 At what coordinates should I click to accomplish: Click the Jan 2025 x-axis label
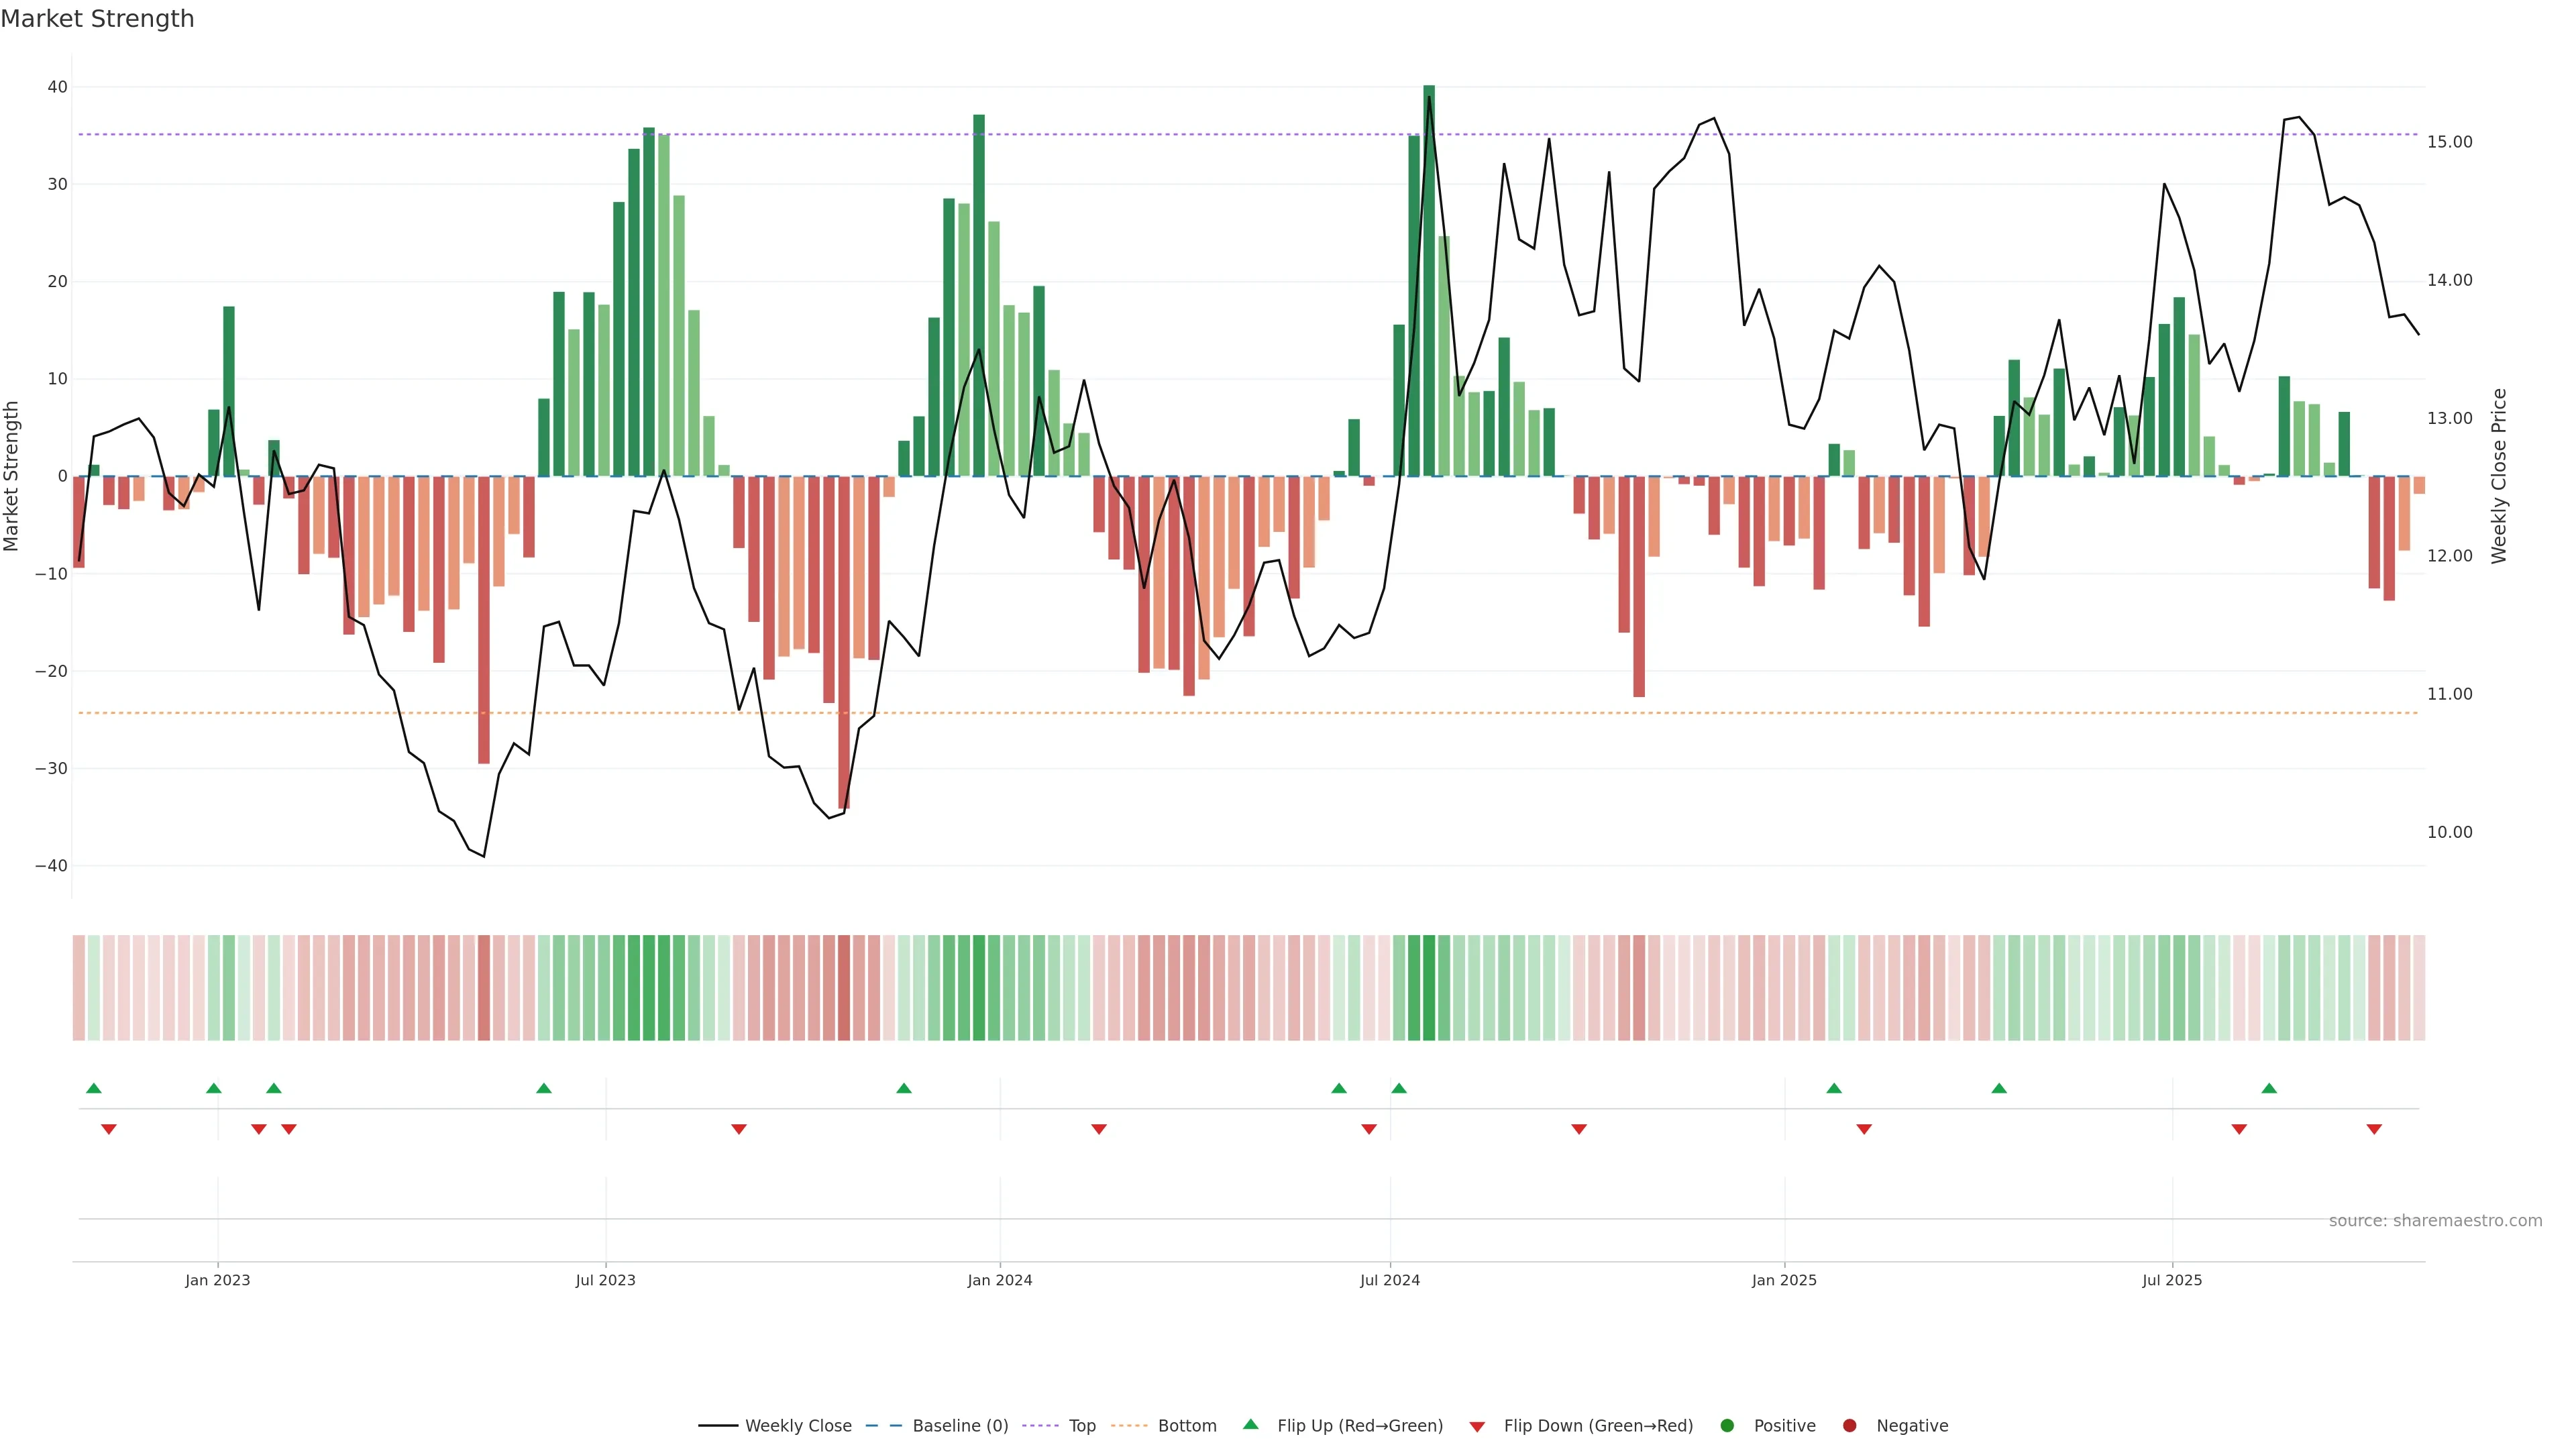click(1784, 1280)
